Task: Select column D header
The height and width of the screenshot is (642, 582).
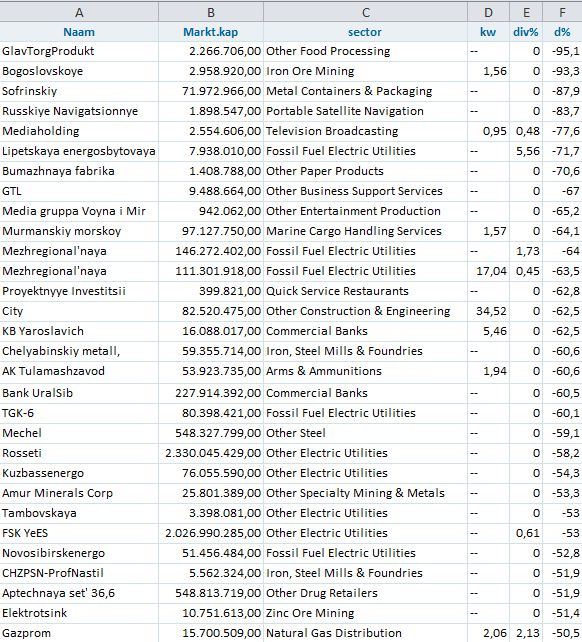Action: pyautogui.click(x=488, y=13)
